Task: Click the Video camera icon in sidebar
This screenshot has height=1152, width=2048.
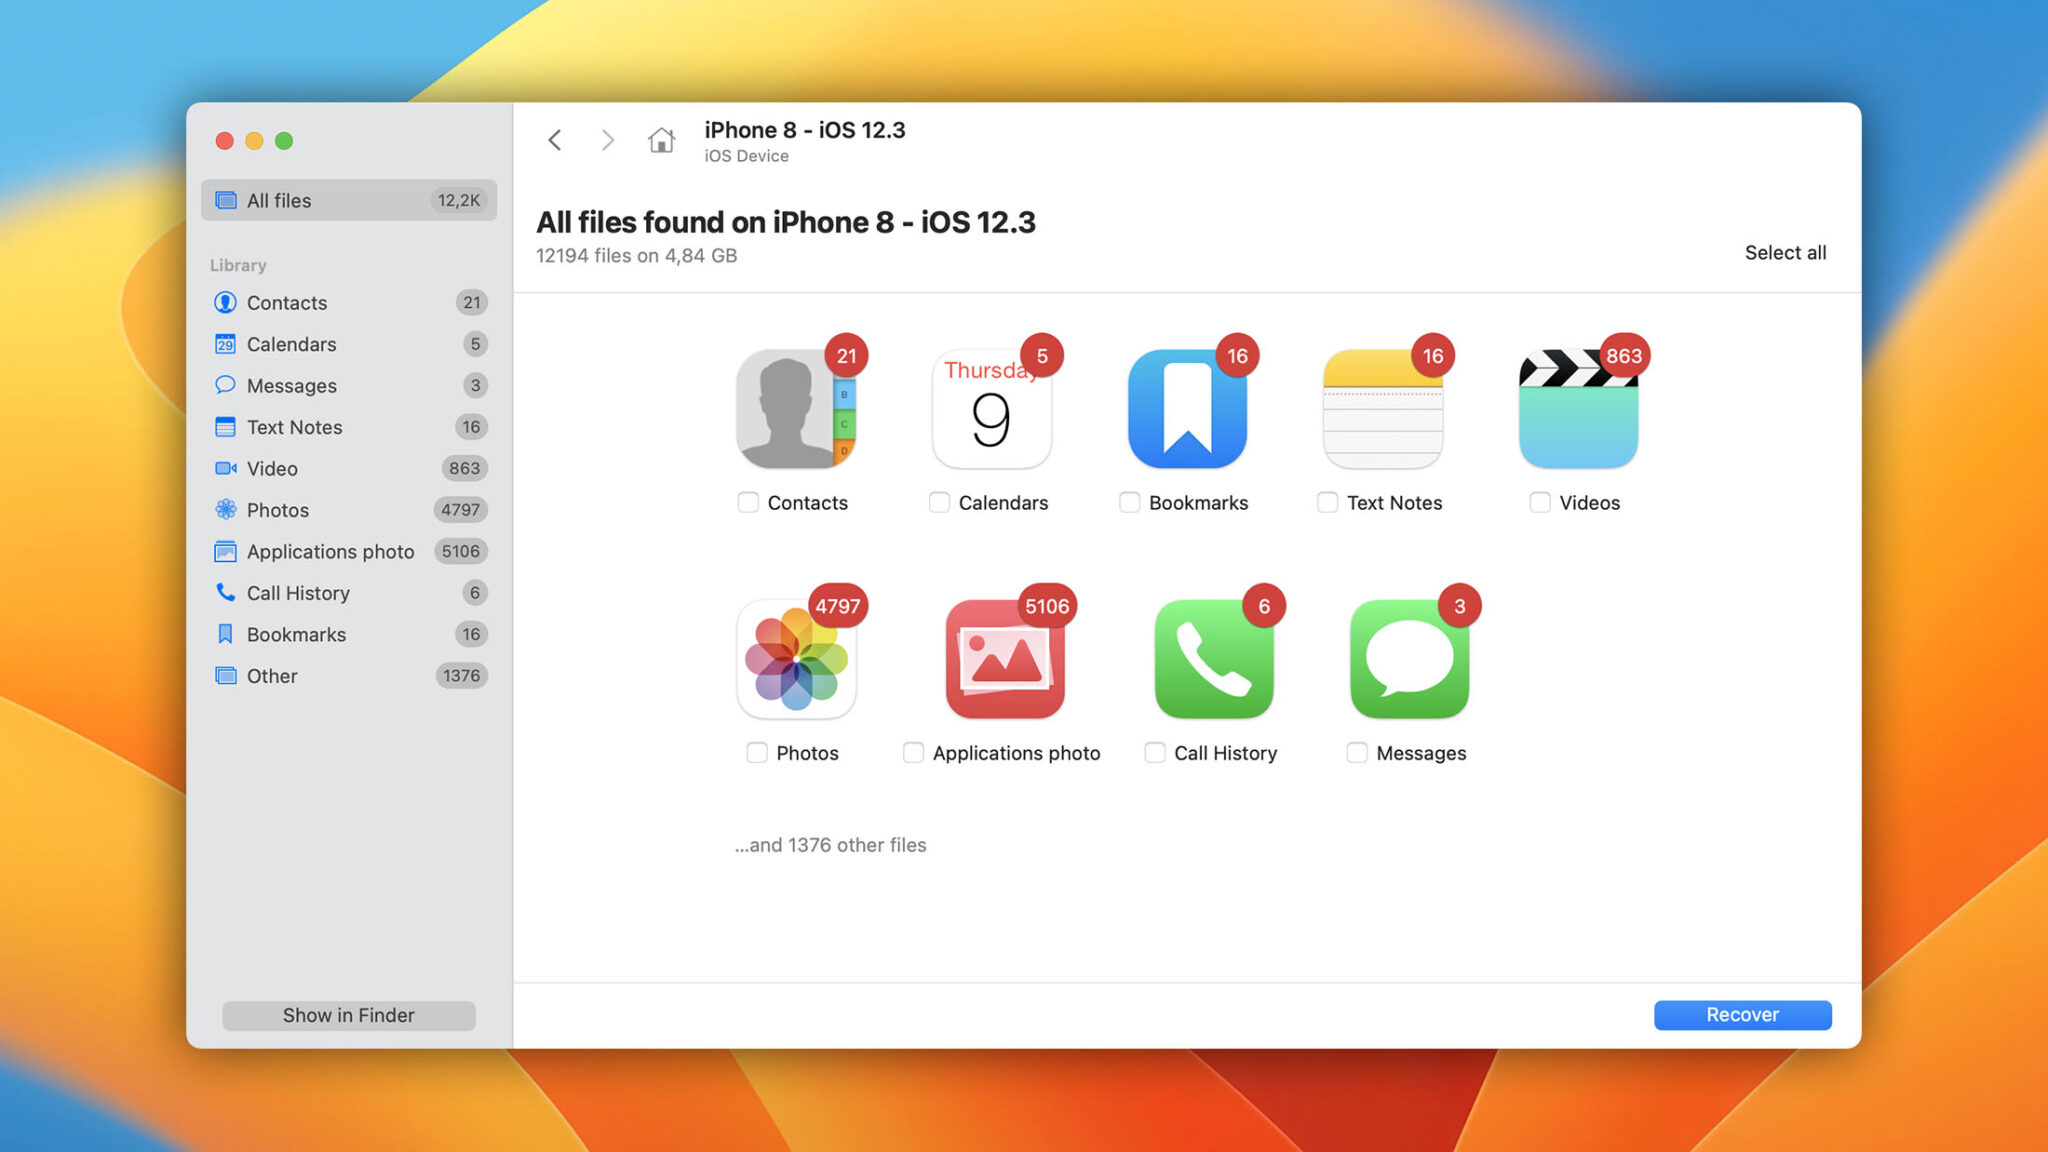Action: click(x=226, y=468)
